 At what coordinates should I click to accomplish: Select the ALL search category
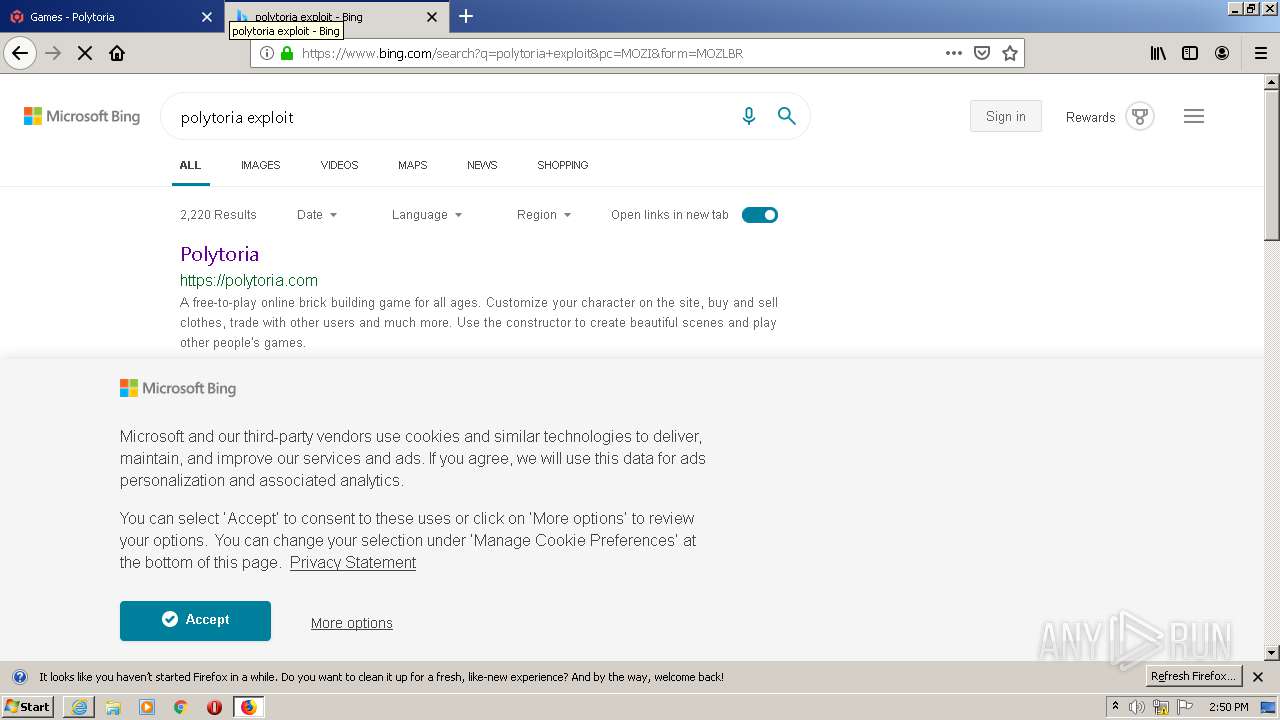pos(190,165)
